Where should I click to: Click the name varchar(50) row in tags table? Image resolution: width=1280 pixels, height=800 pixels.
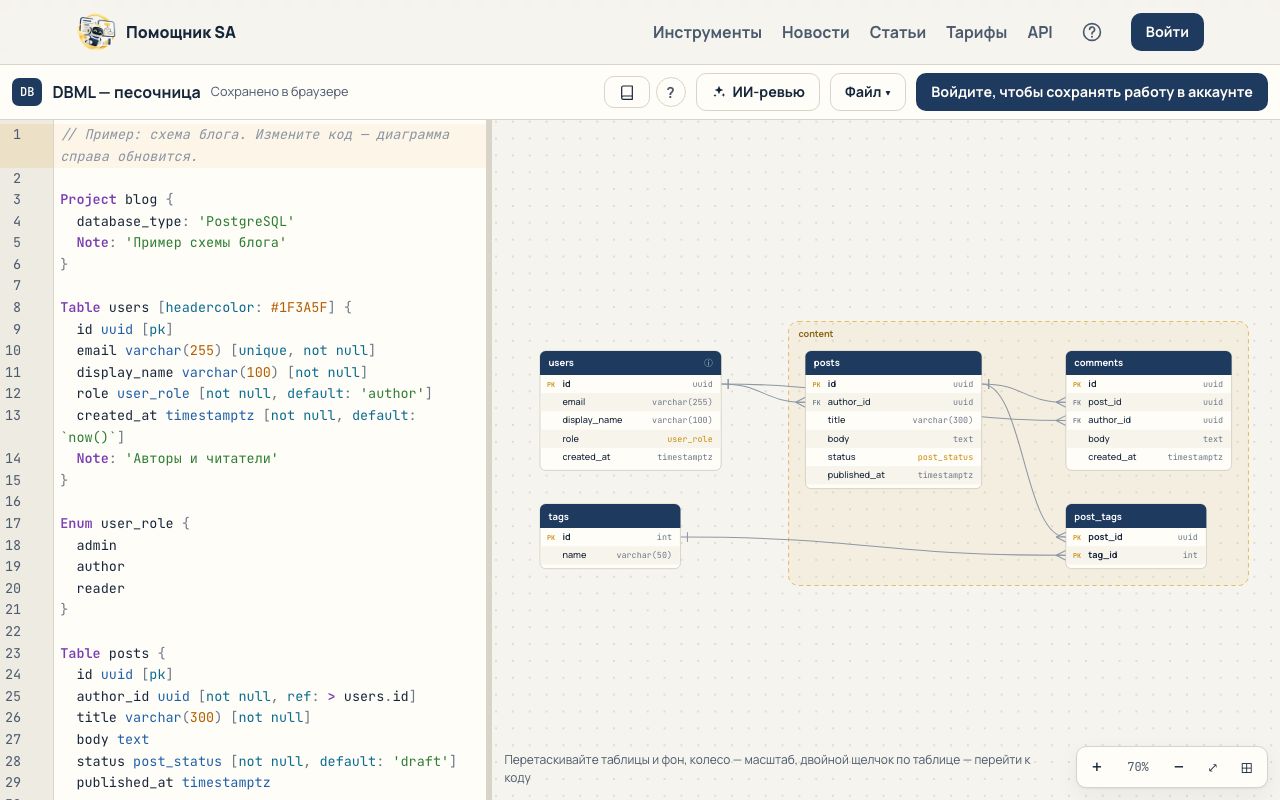(x=610, y=555)
